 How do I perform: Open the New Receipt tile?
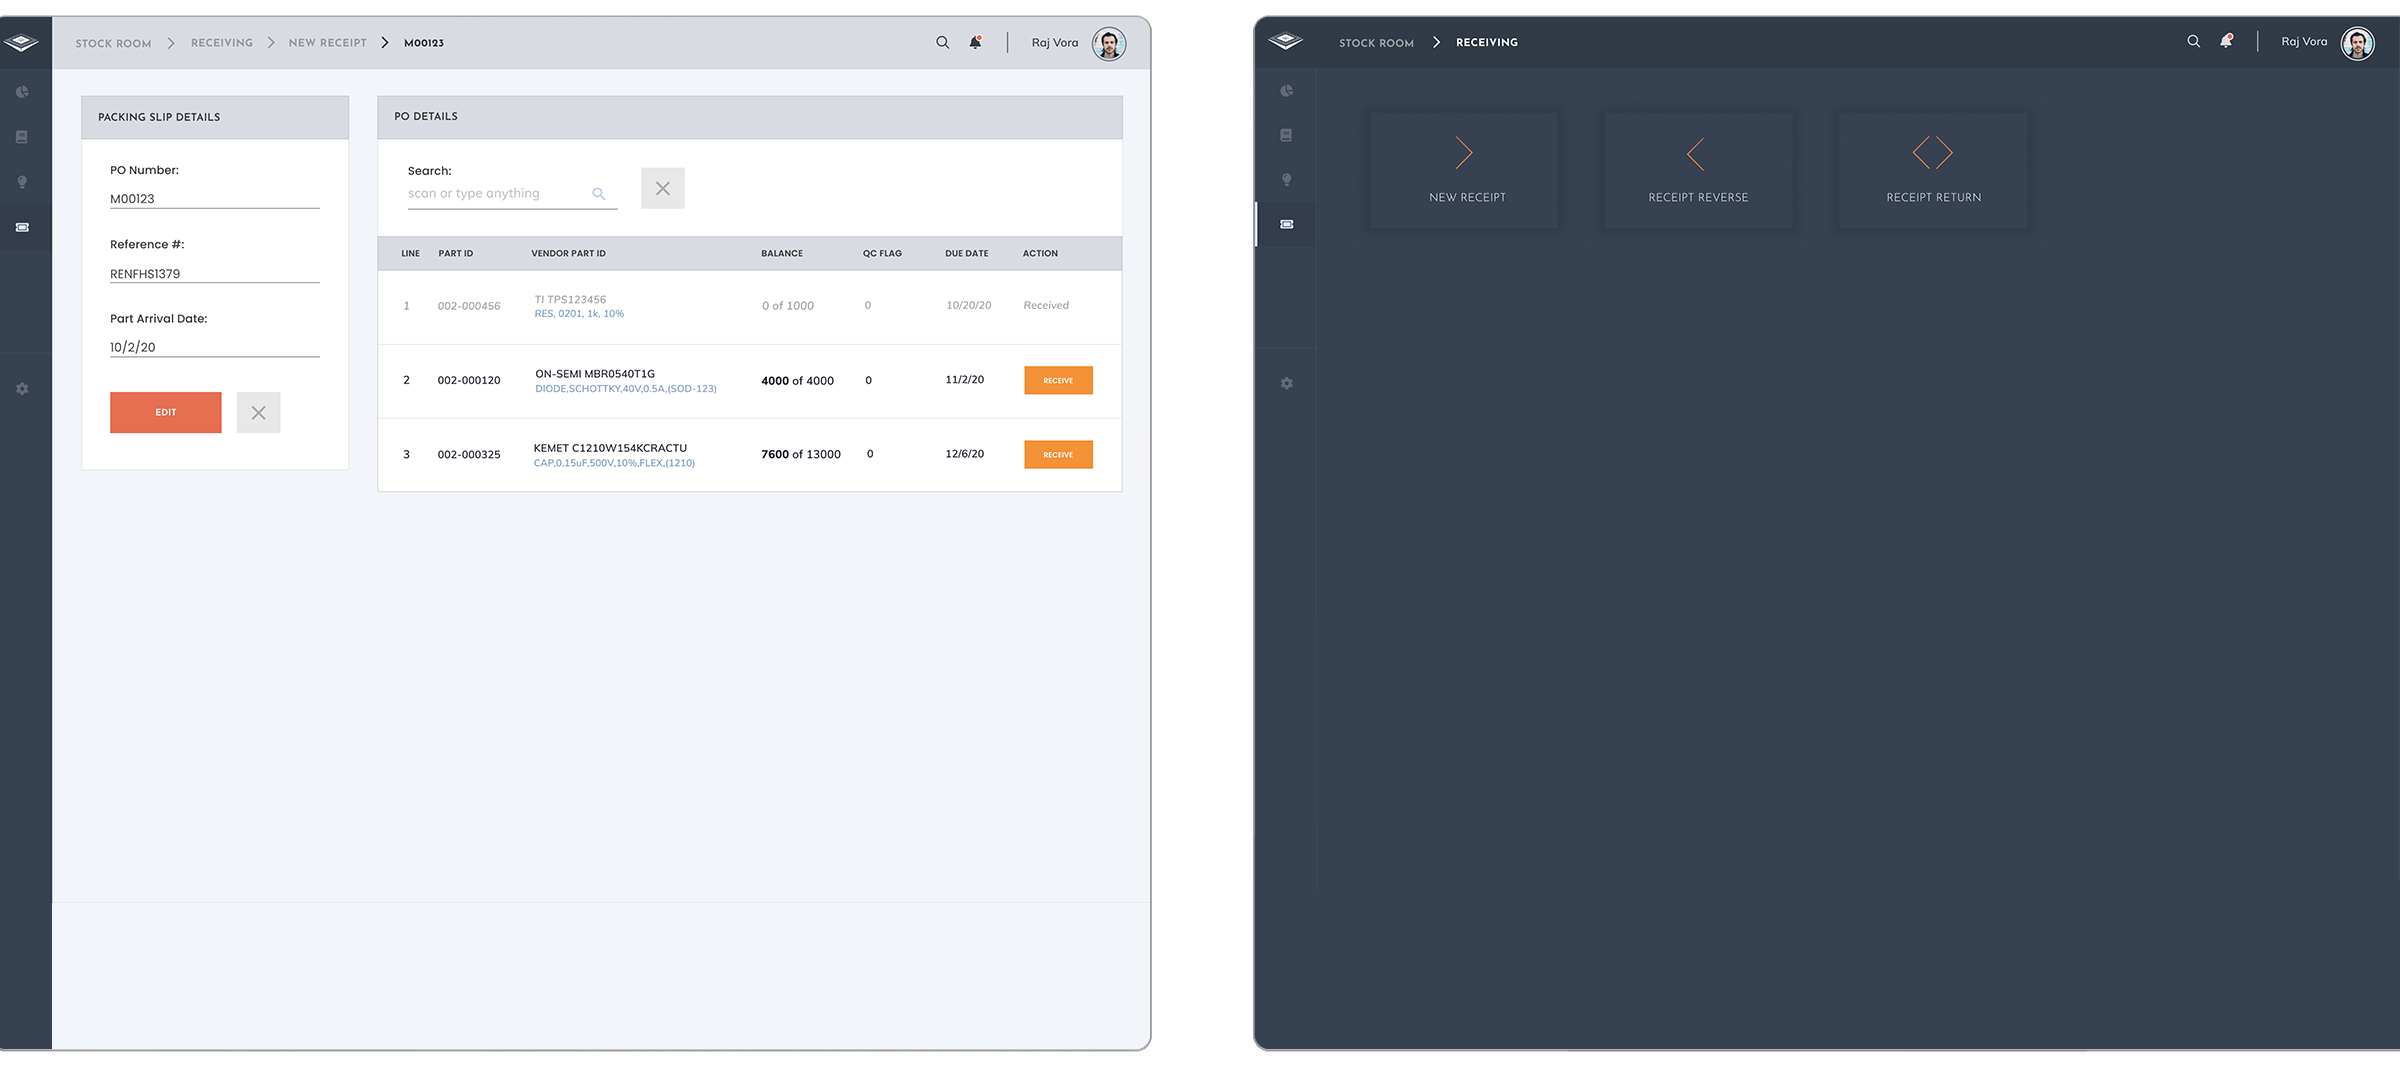[1464, 170]
